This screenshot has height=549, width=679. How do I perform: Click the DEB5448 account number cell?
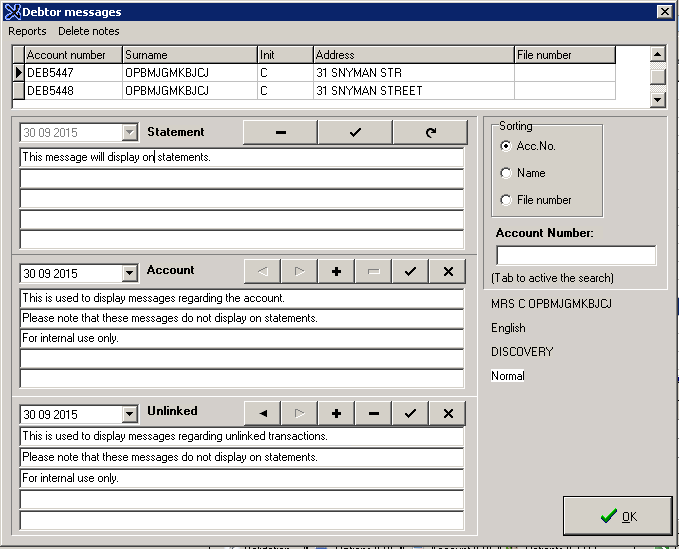click(x=73, y=90)
